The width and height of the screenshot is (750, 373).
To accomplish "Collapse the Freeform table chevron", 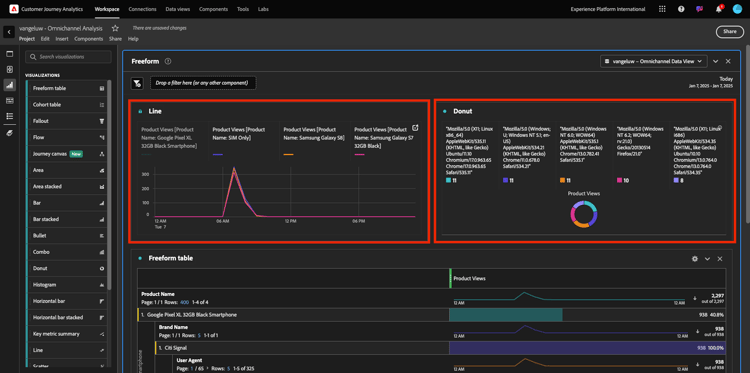I will 707,259.
